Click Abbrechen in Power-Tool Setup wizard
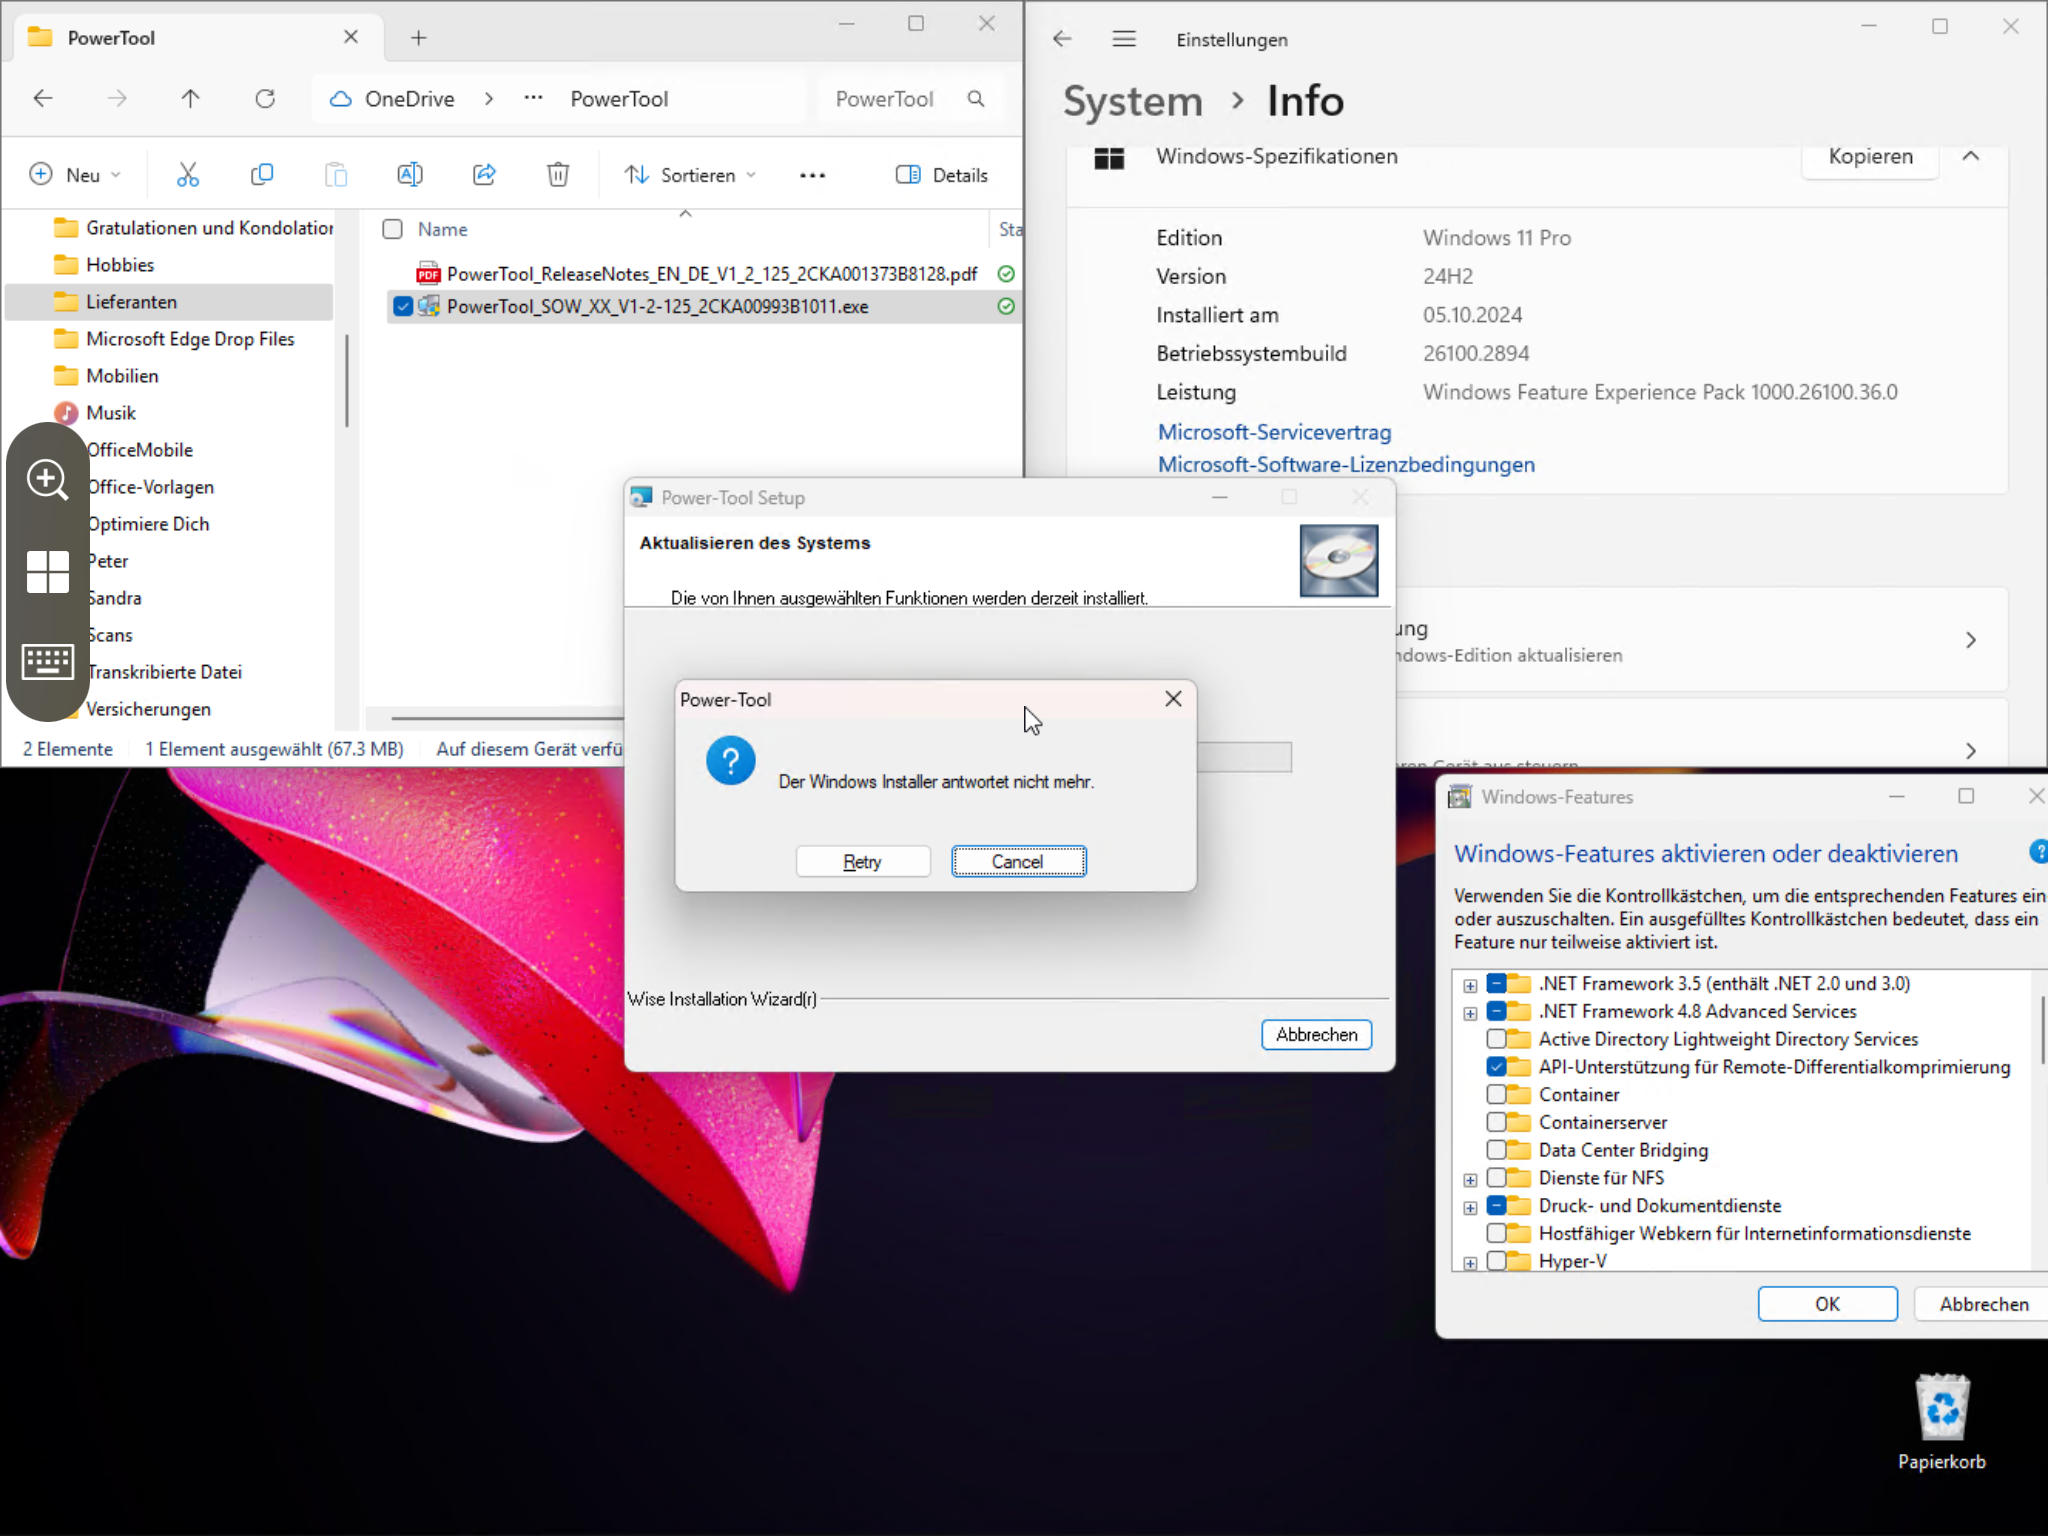 click(x=1316, y=1034)
